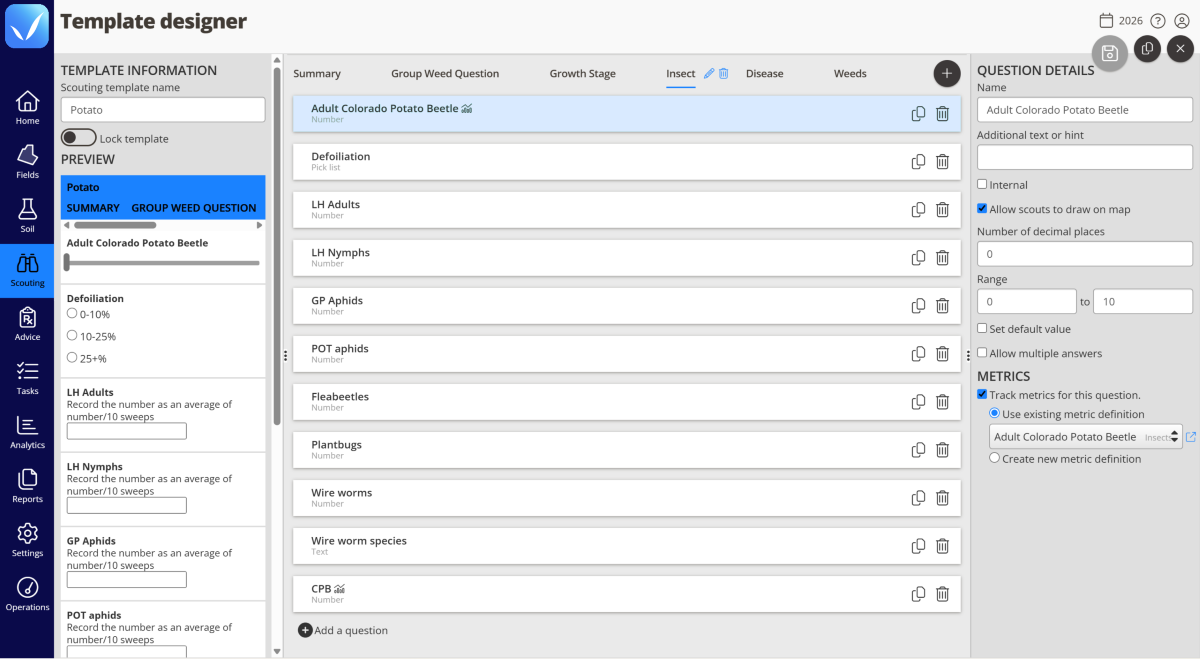The height and width of the screenshot is (659, 1200).
Task: Toggle the Lock template switch
Action: pos(79,138)
